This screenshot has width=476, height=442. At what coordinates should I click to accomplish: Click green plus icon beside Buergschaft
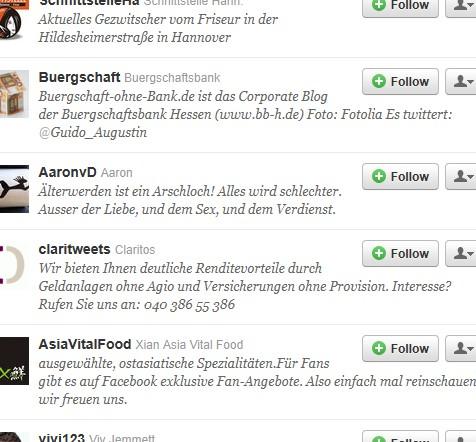pyautogui.click(x=379, y=81)
